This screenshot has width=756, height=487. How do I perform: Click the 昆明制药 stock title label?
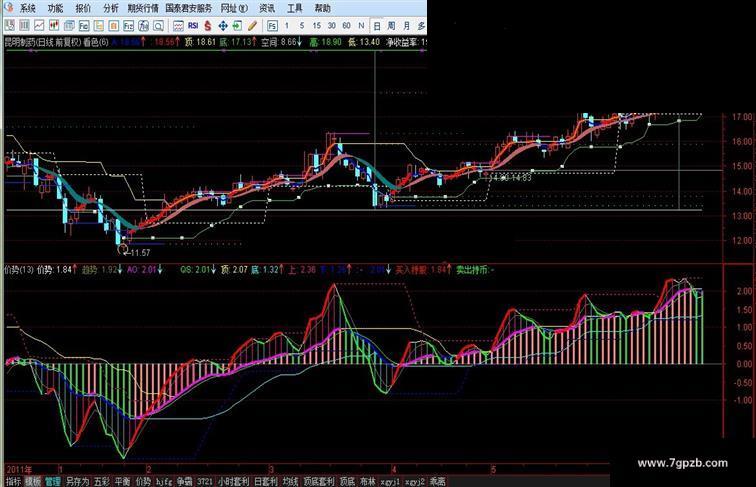tap(19, 42)
